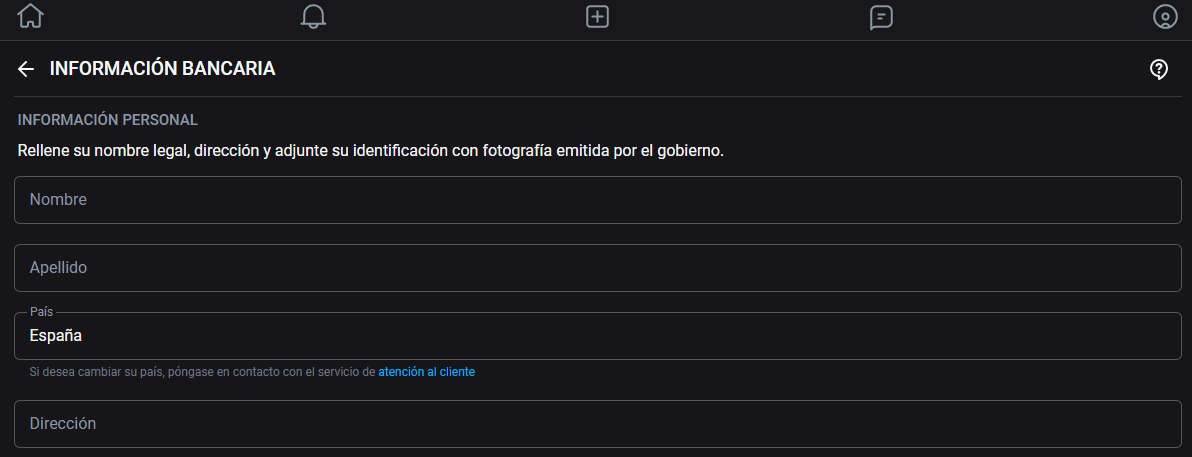Click into the Apellido field

point(598,268)
